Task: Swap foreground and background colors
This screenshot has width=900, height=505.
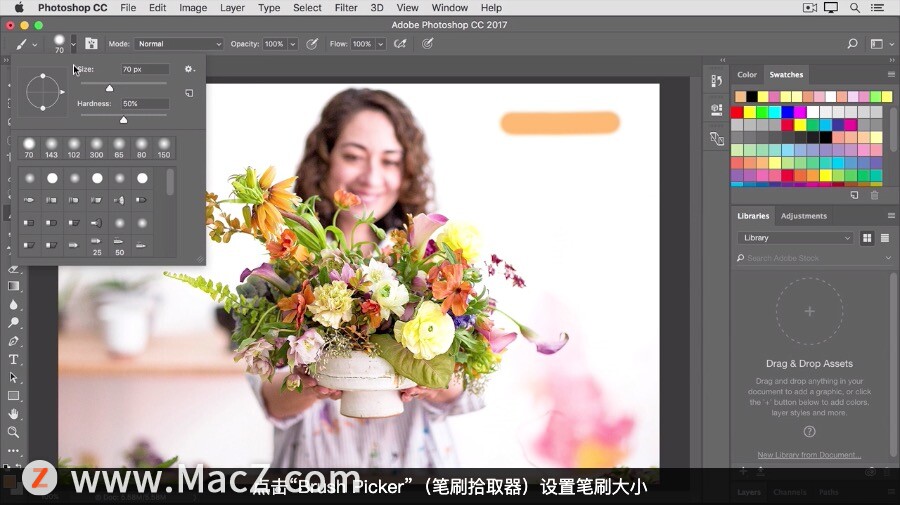Action: pyautogui.click(x=17, y=466)
